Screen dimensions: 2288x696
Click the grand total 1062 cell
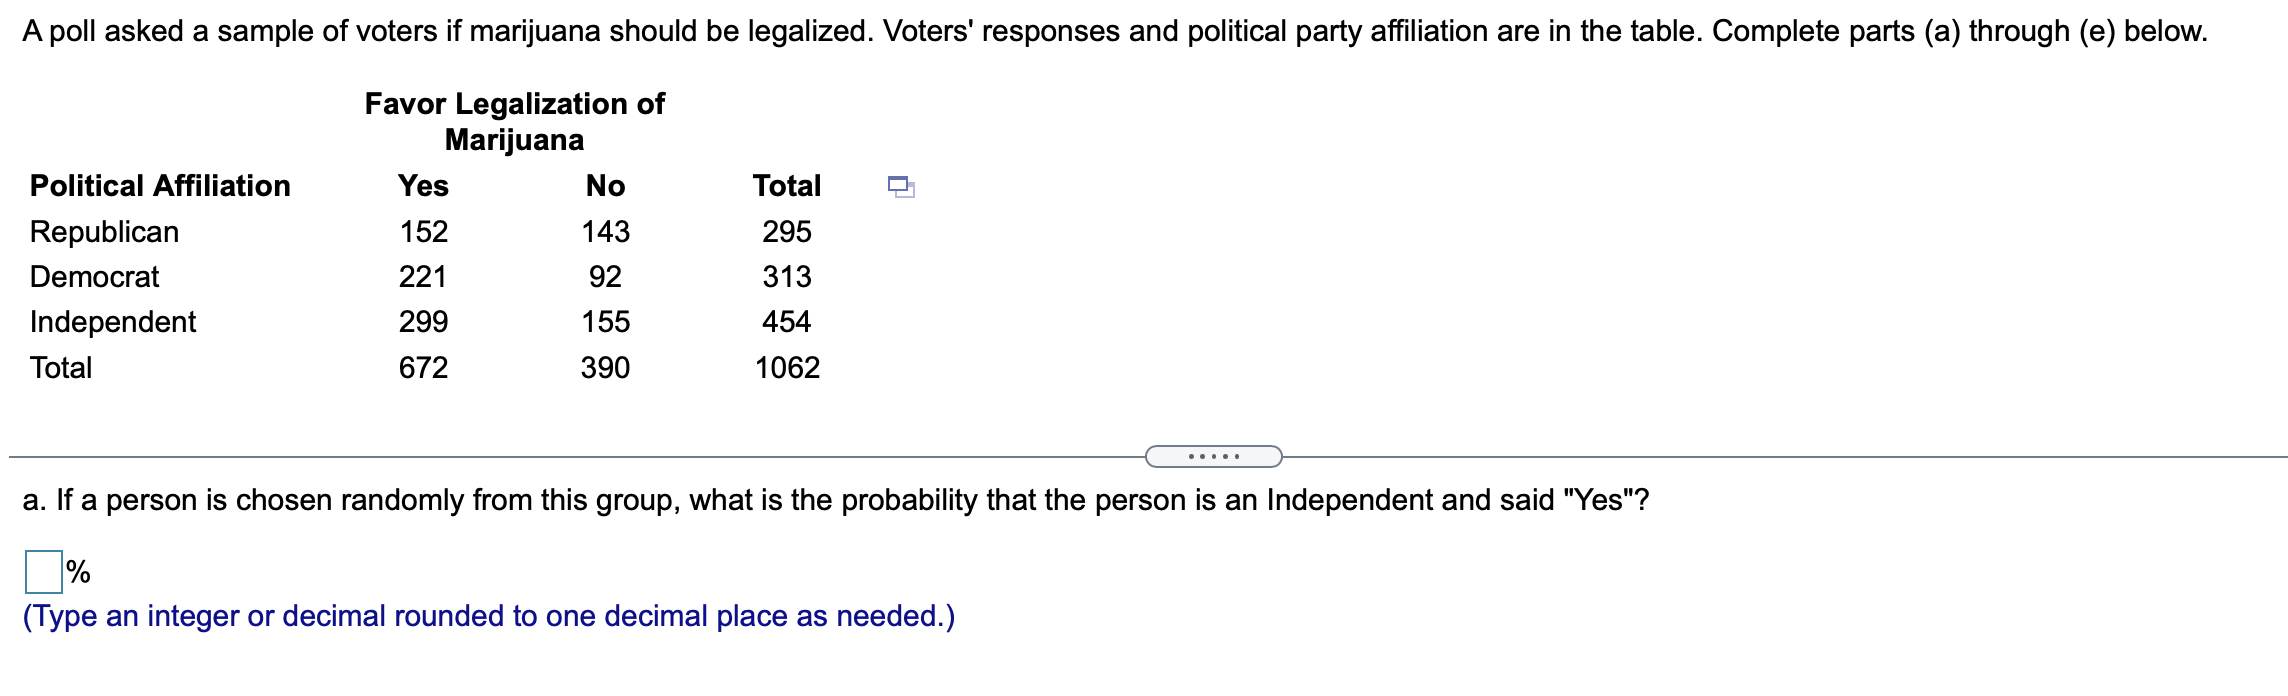click(787, 368)
